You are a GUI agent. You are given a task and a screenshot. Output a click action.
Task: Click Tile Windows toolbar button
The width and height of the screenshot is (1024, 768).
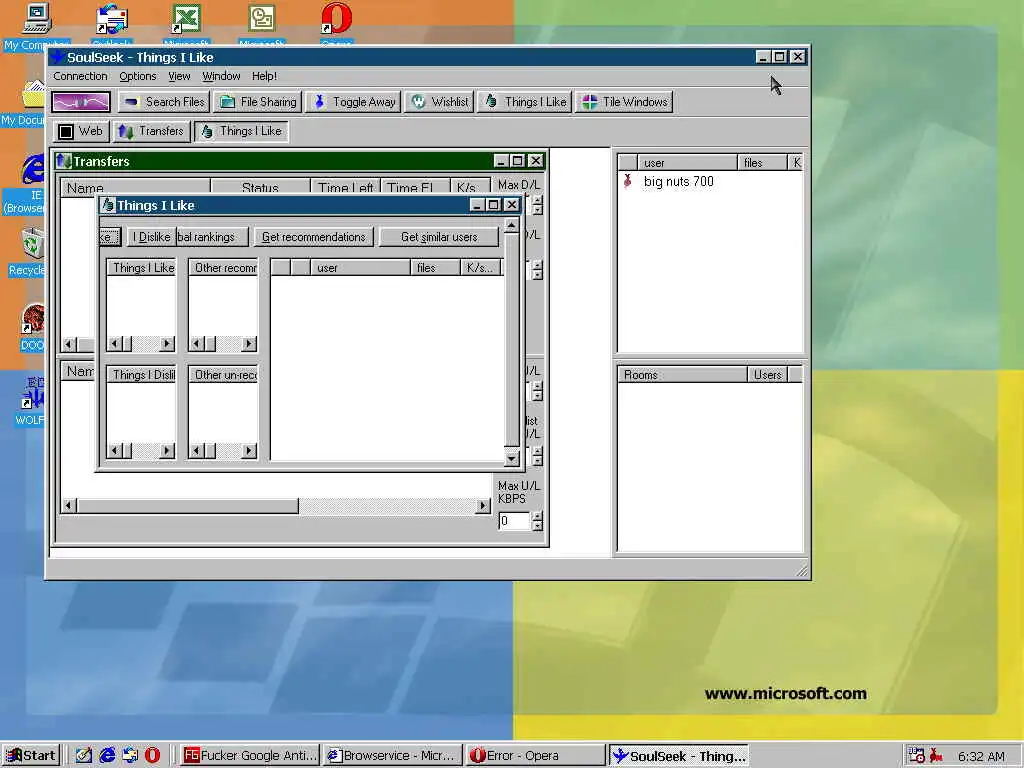624,102
